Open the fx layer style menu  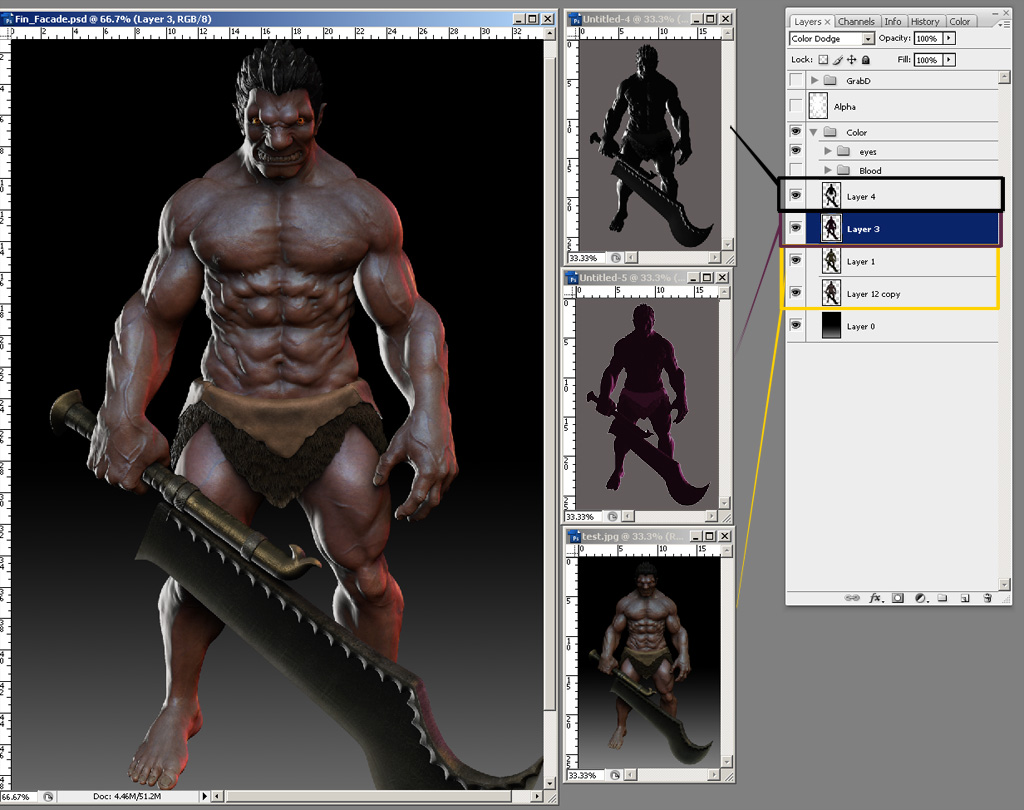coord(876,598)
